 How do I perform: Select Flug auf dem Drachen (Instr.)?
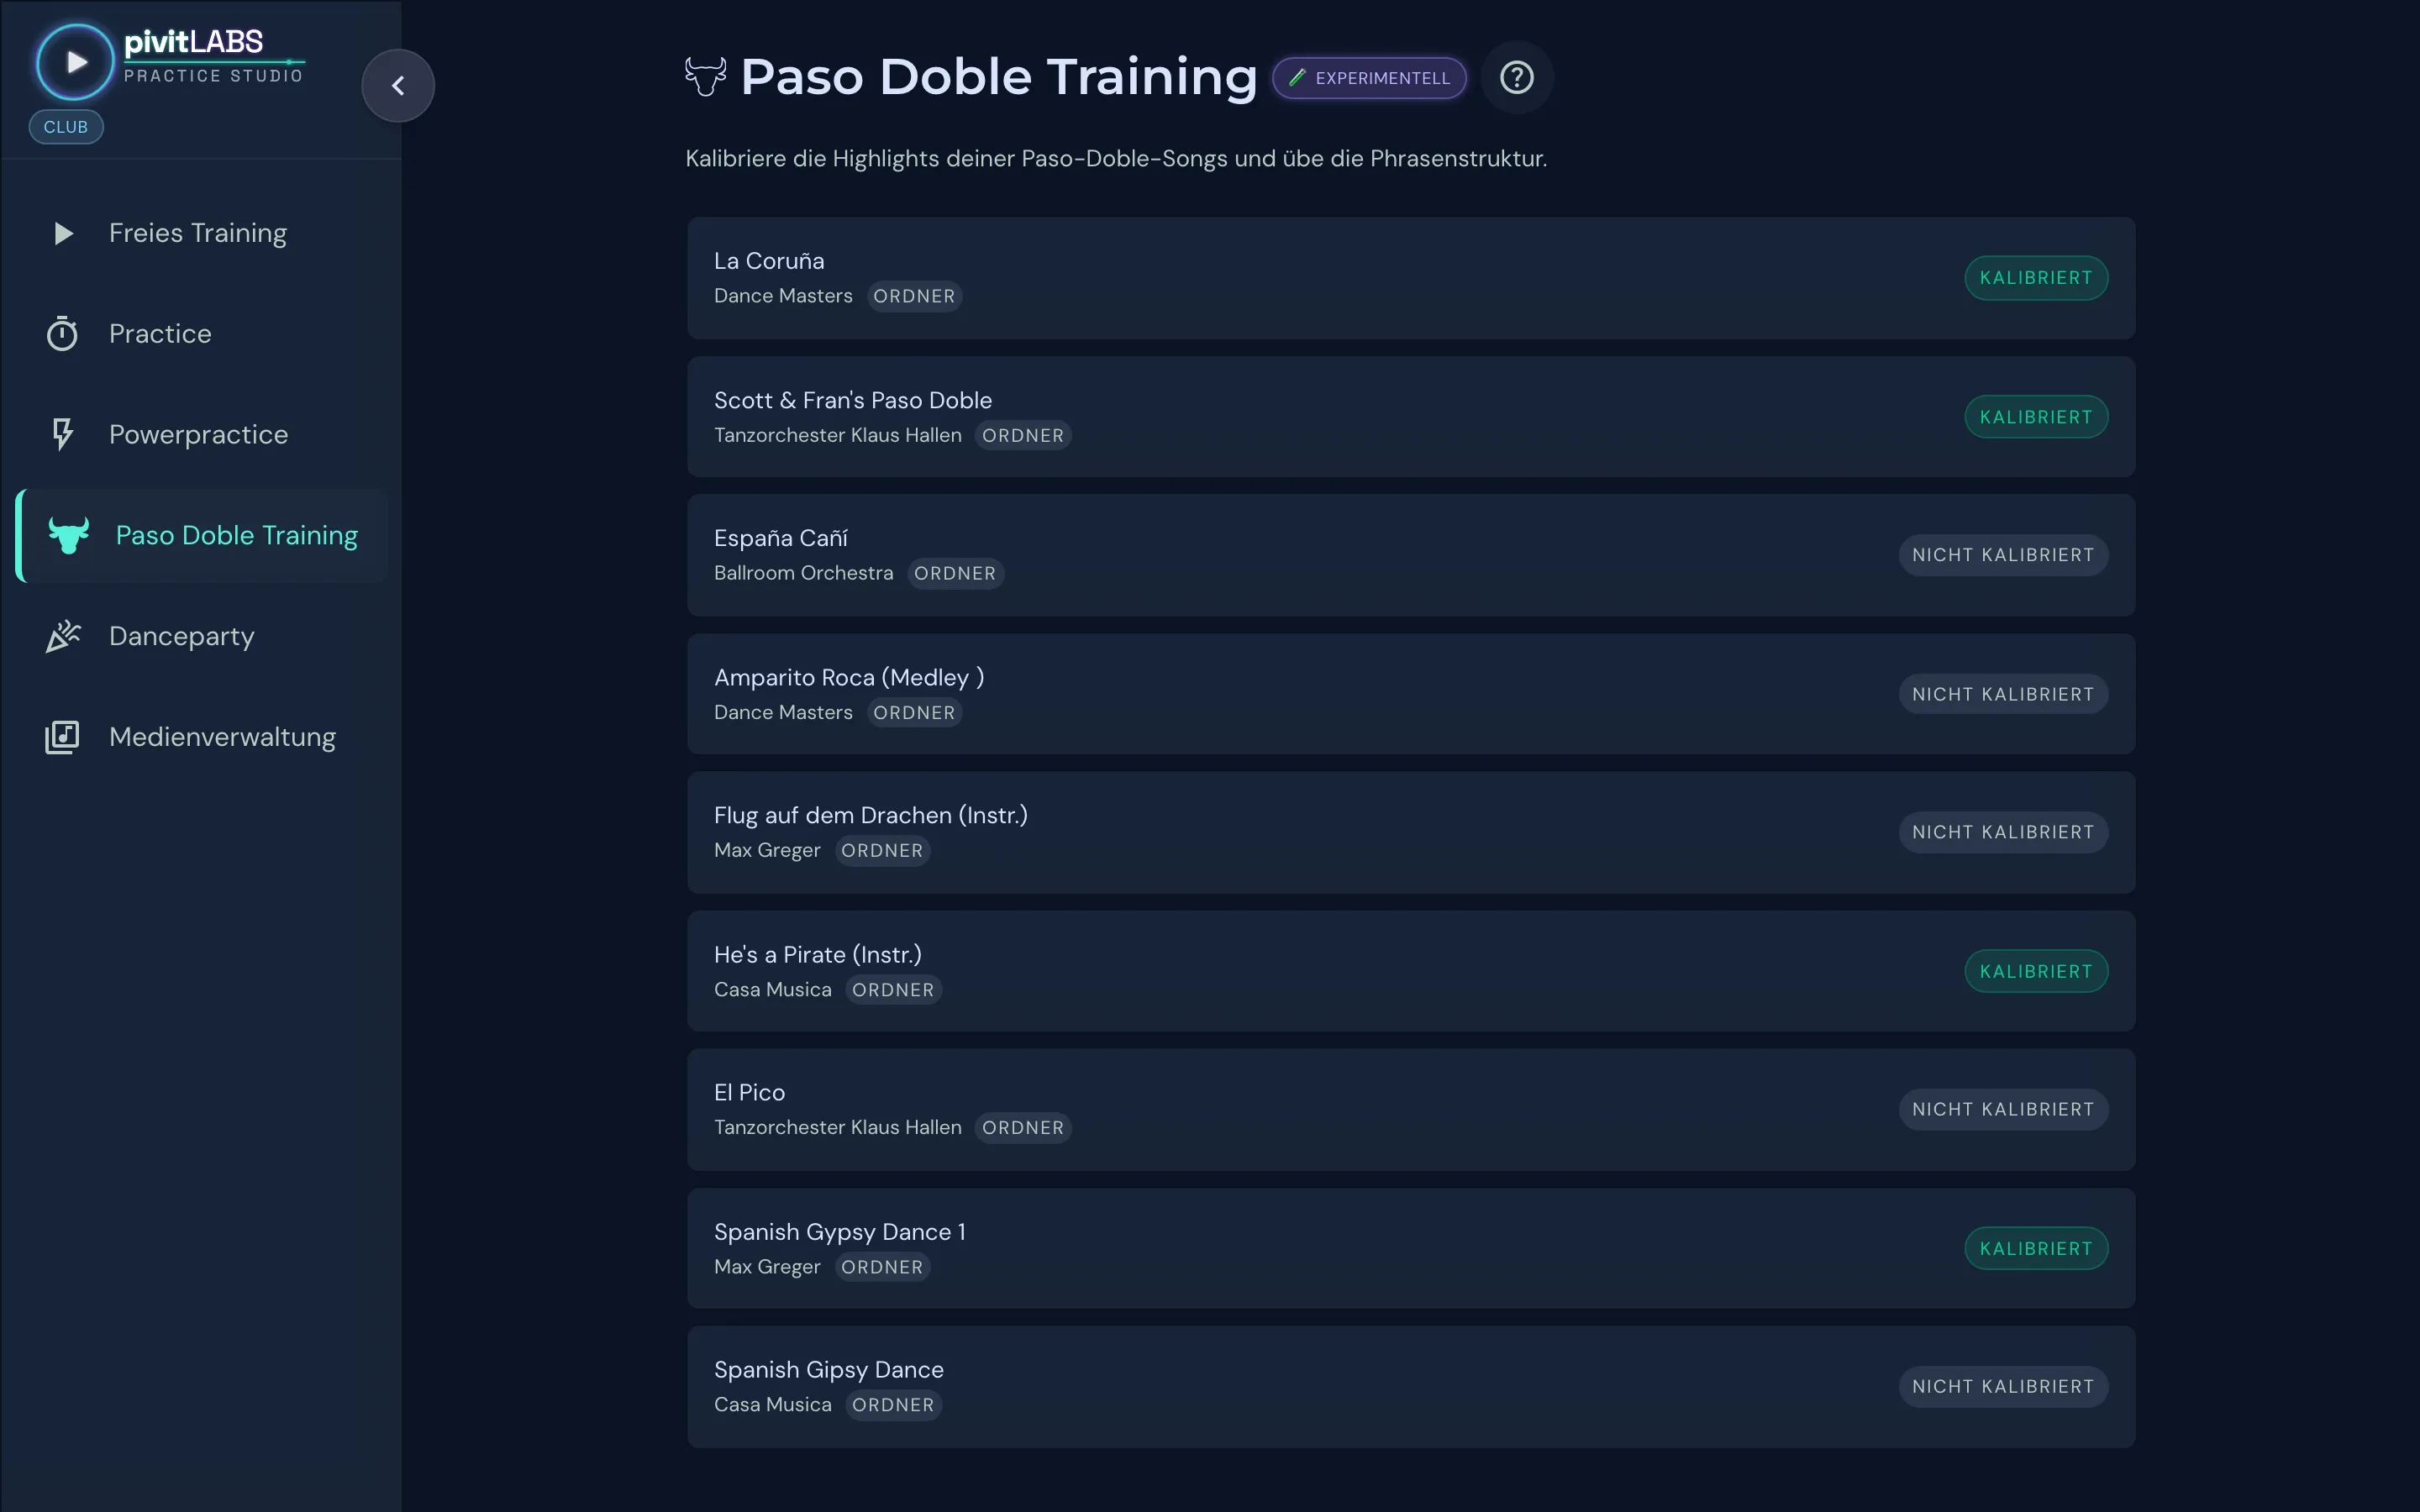[x=1411, y=832]
